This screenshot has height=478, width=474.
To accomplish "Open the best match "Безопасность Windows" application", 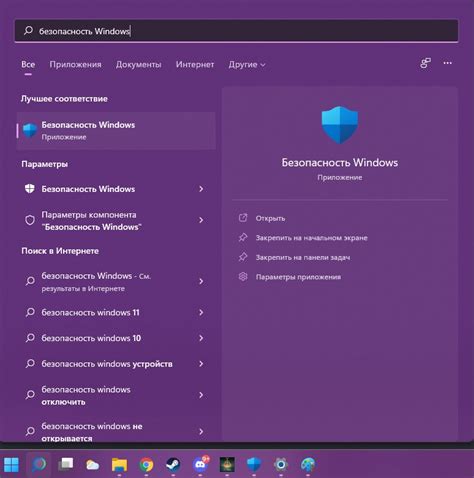I will (116, 130).
